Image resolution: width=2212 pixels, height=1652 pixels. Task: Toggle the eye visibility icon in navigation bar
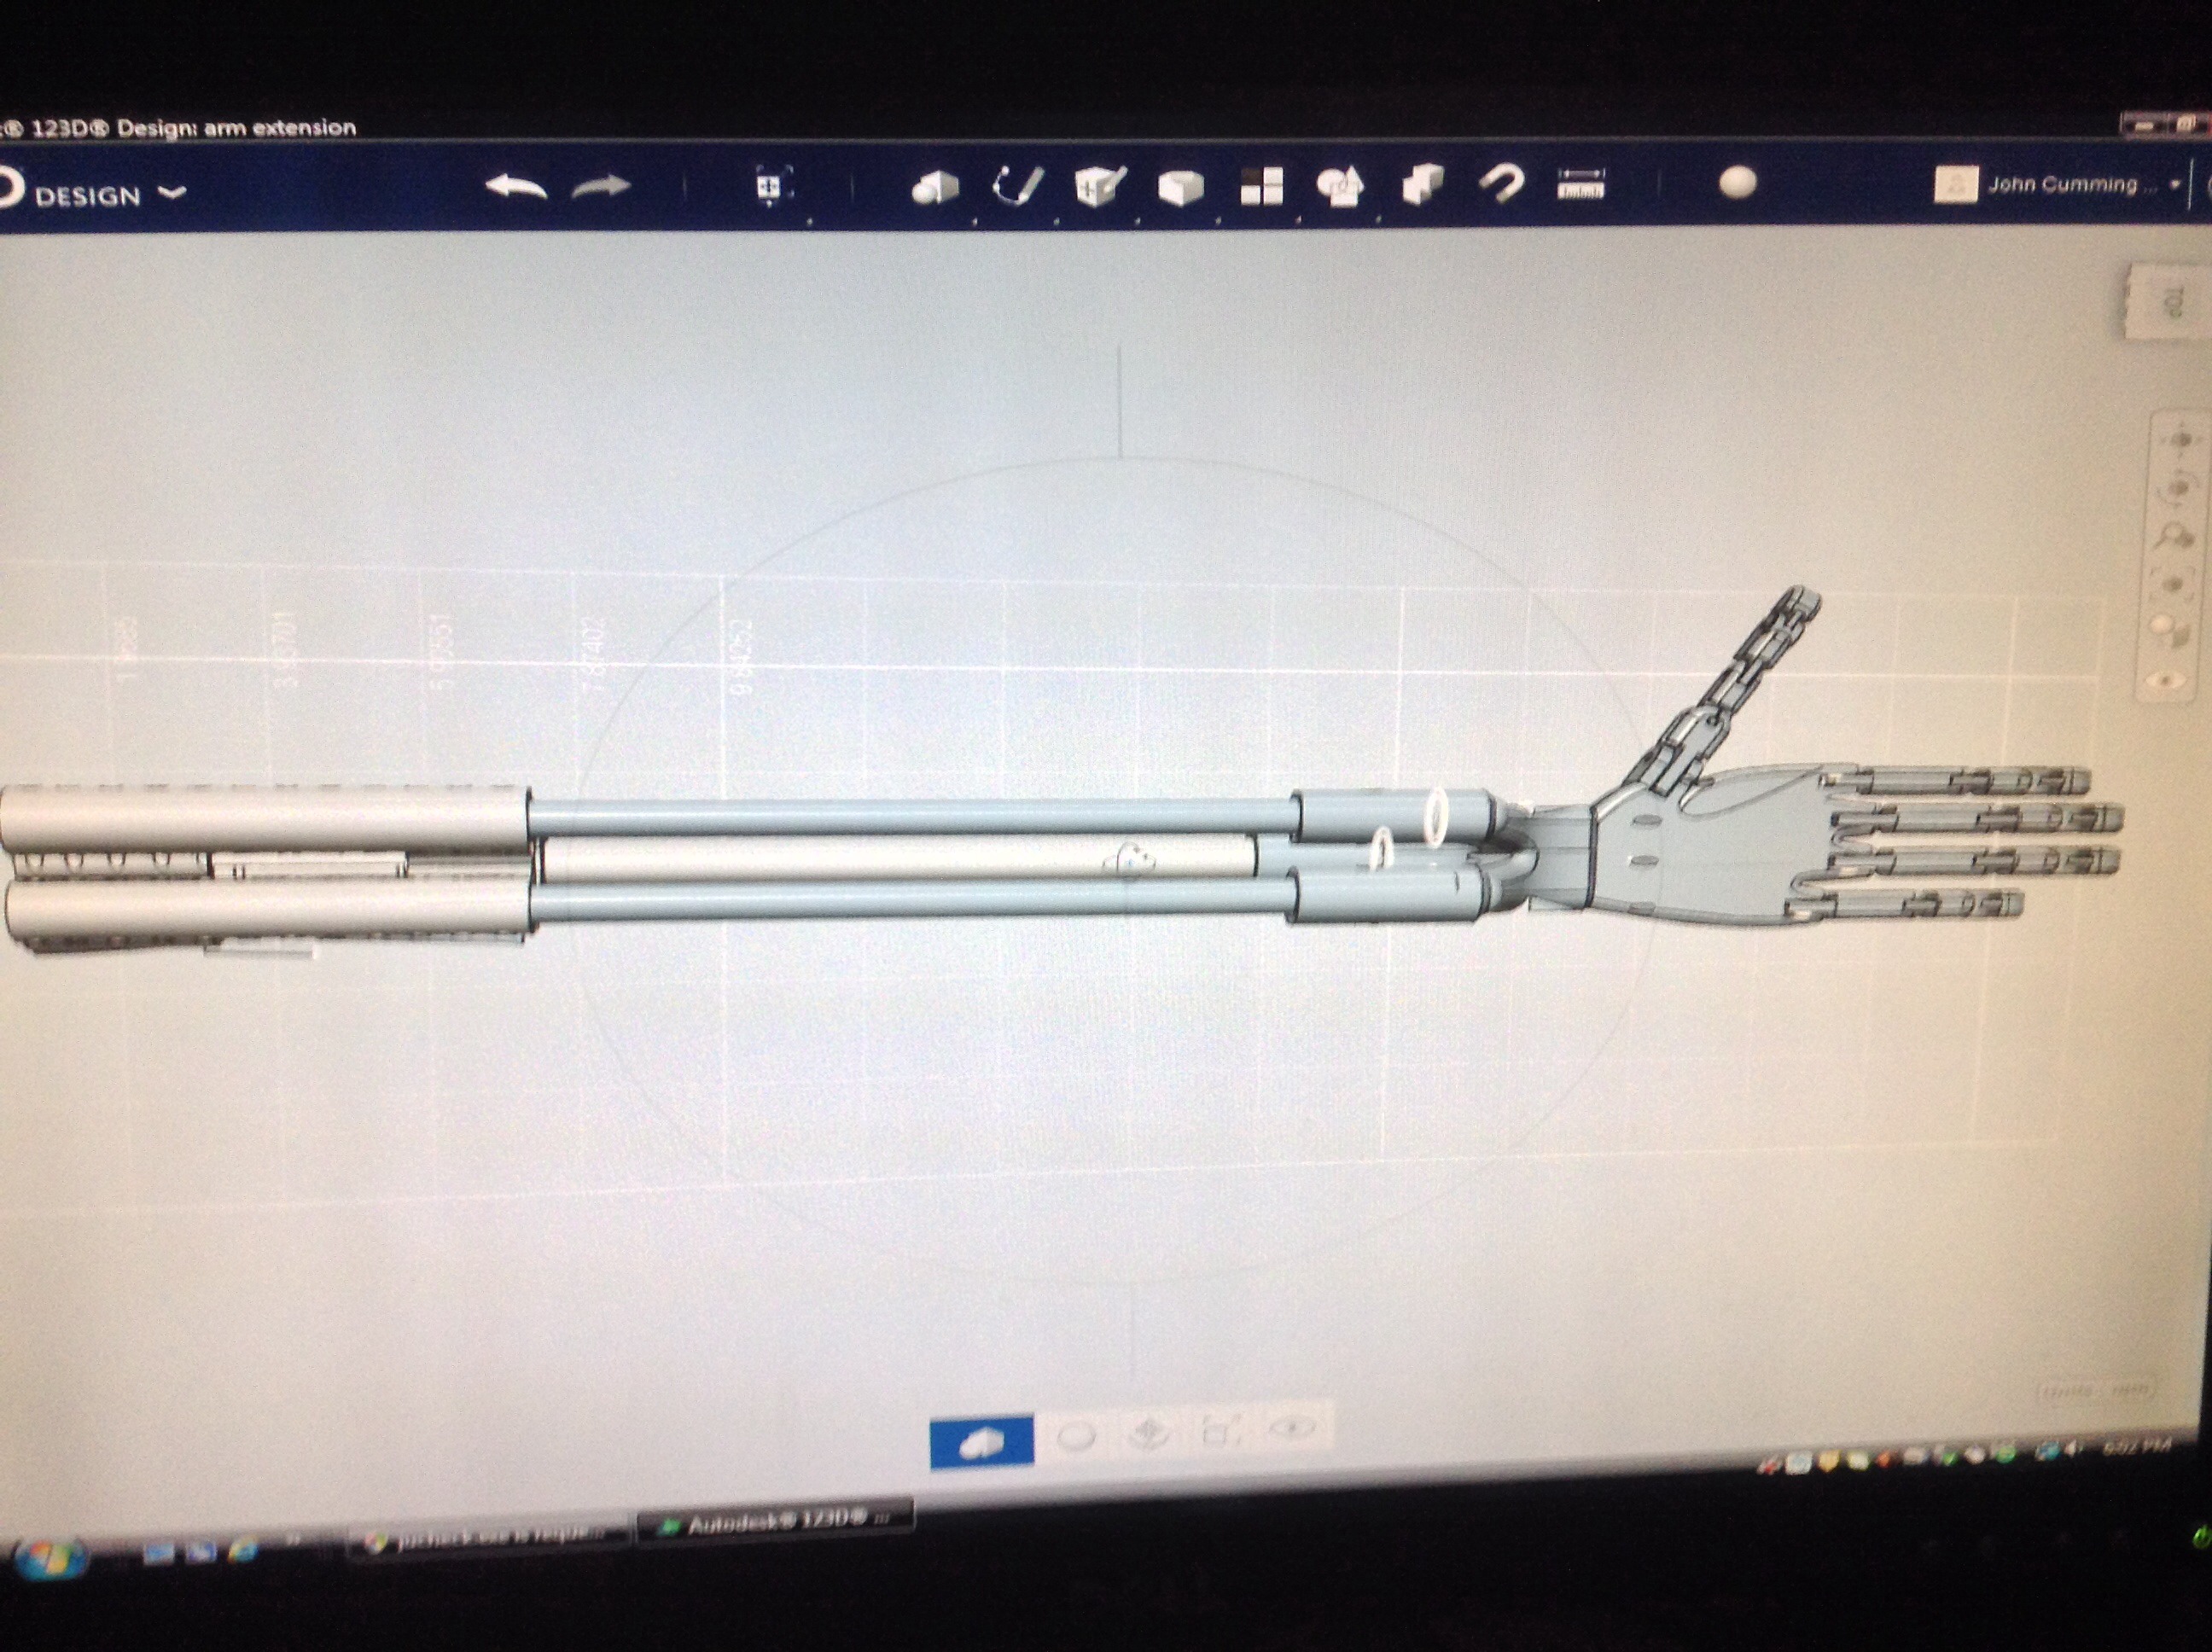(x=2166, y=680)
